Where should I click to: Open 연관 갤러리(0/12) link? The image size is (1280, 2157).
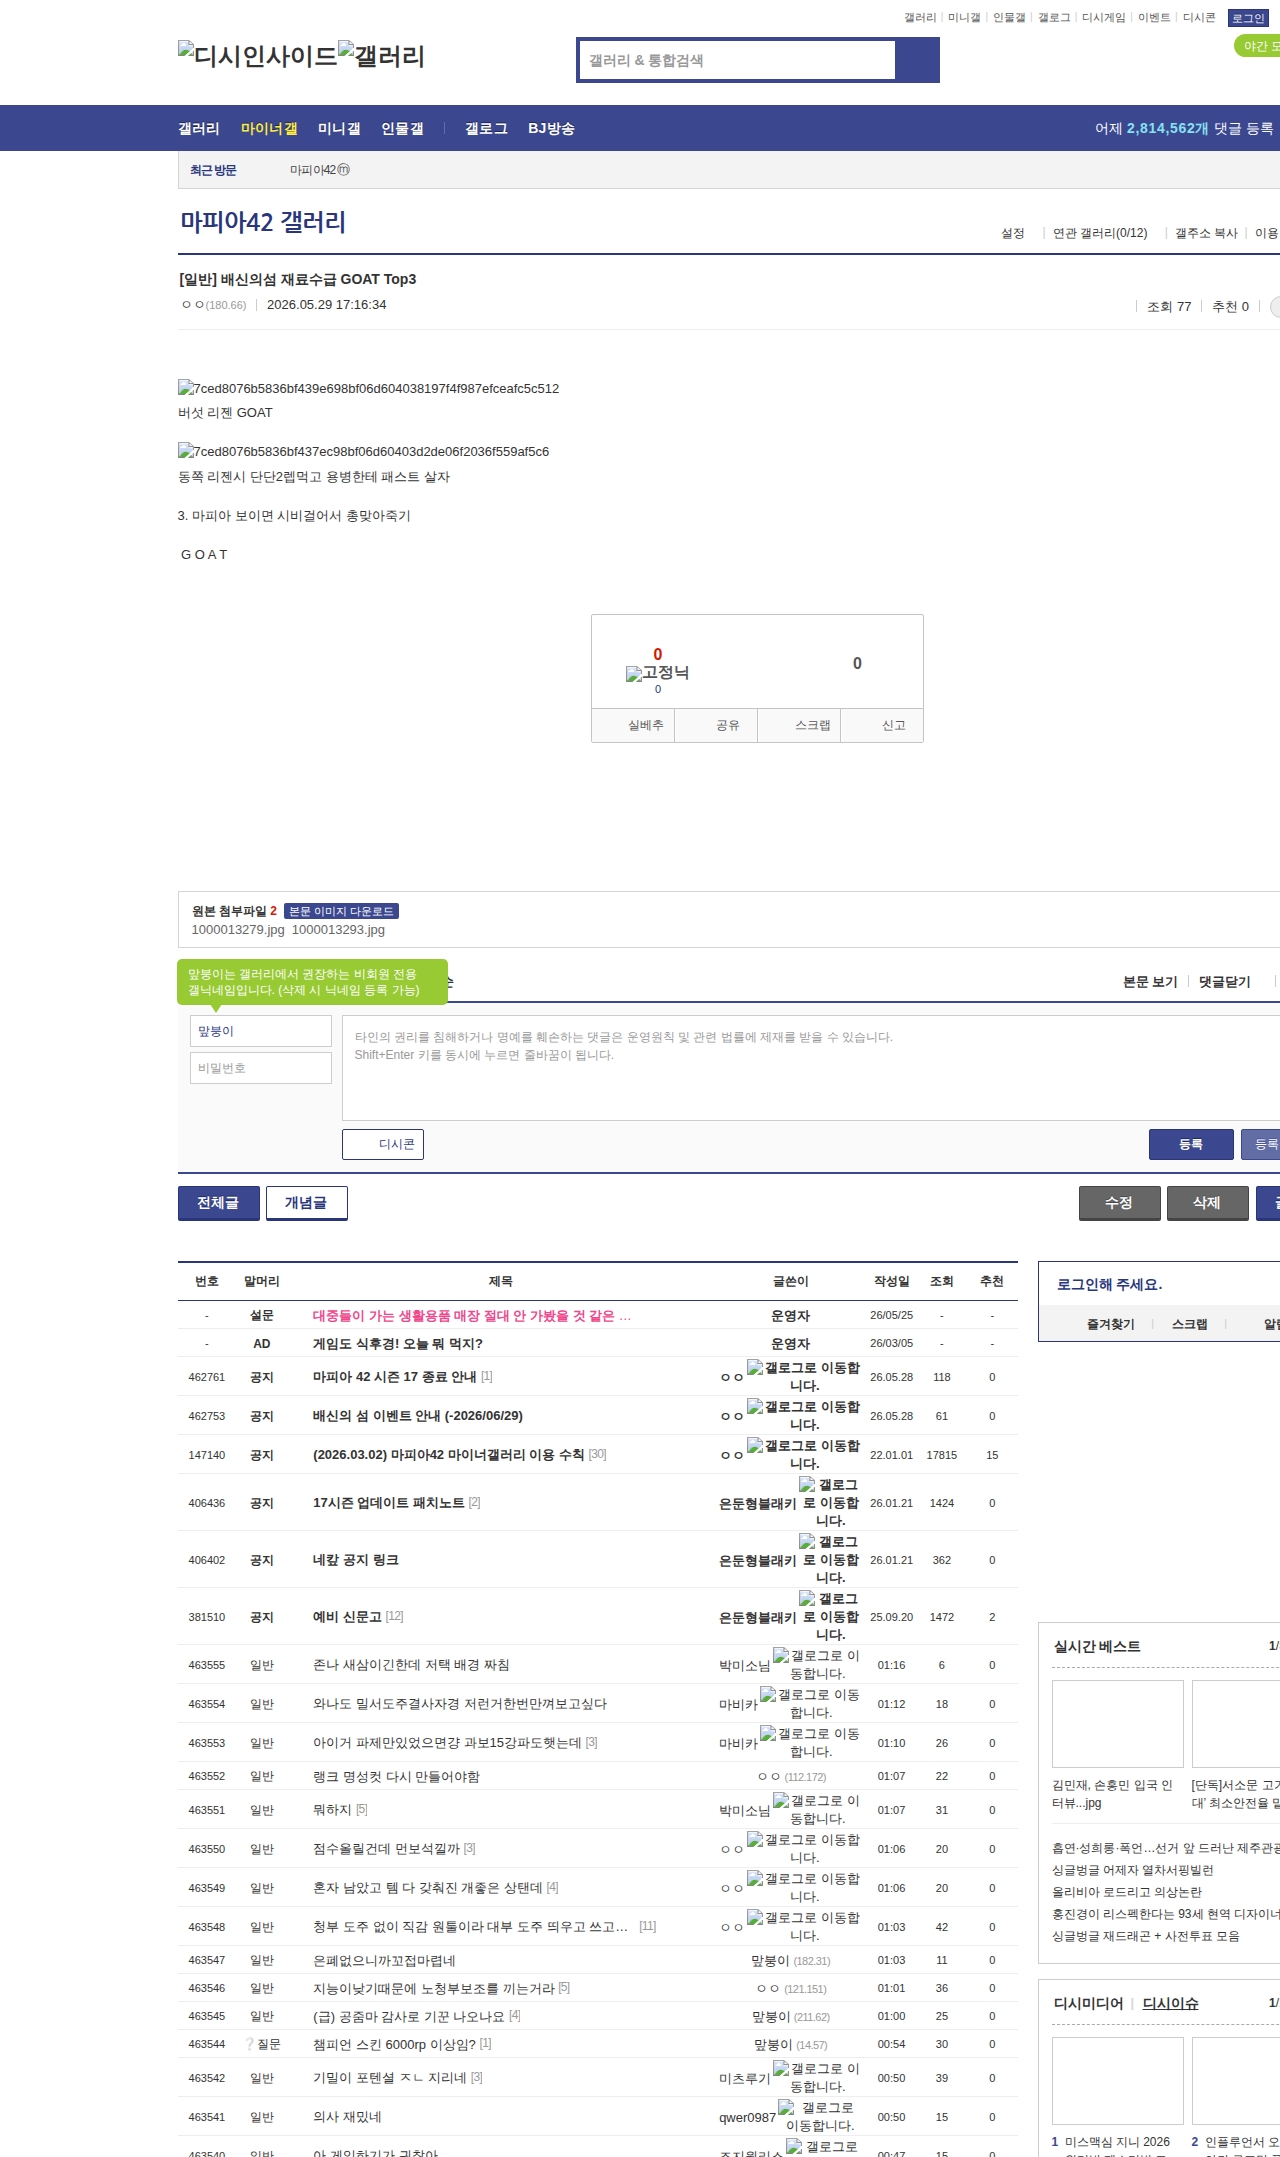1100,233
